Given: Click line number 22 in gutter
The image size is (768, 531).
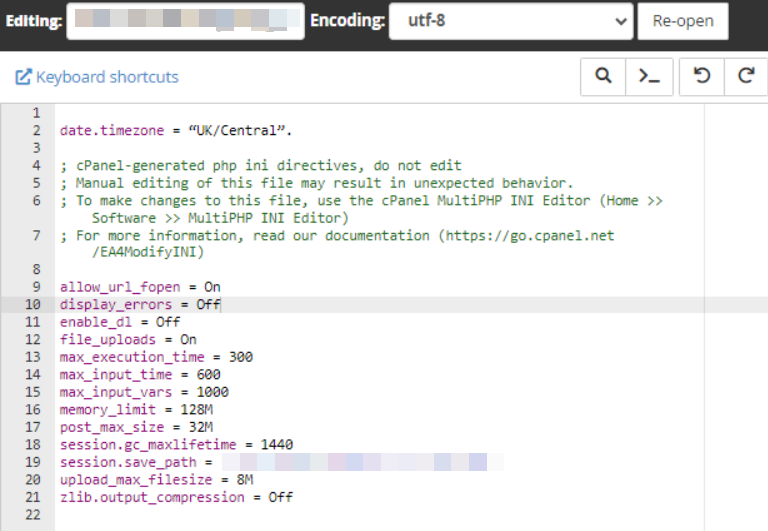Looking at the screenshot, I should coord(33,515).
